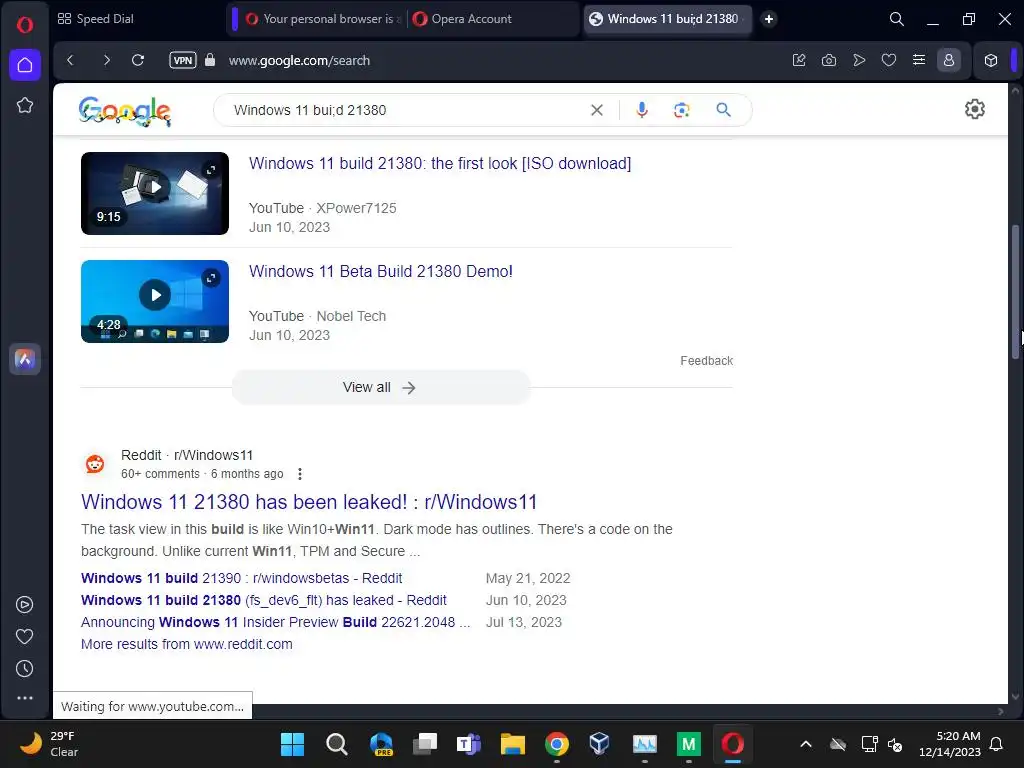
Task: Click View all videos button
Action: [381, 387]
